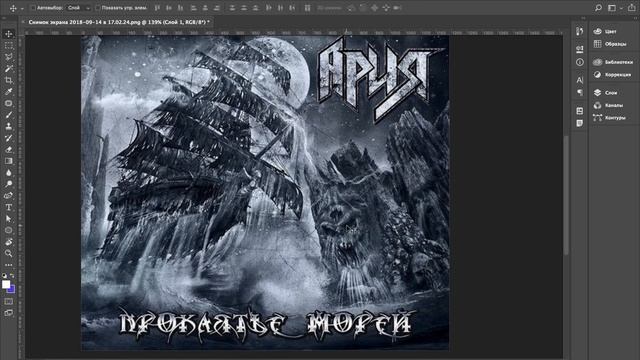This screenshot has height=360, width=640.
Task: Expand the collapsed icon panel dock
Action: click(583, 18)
